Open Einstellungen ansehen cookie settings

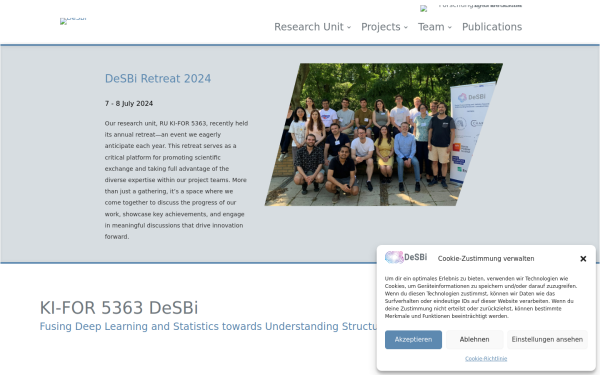pyautogui.click(x=547, y=339)
